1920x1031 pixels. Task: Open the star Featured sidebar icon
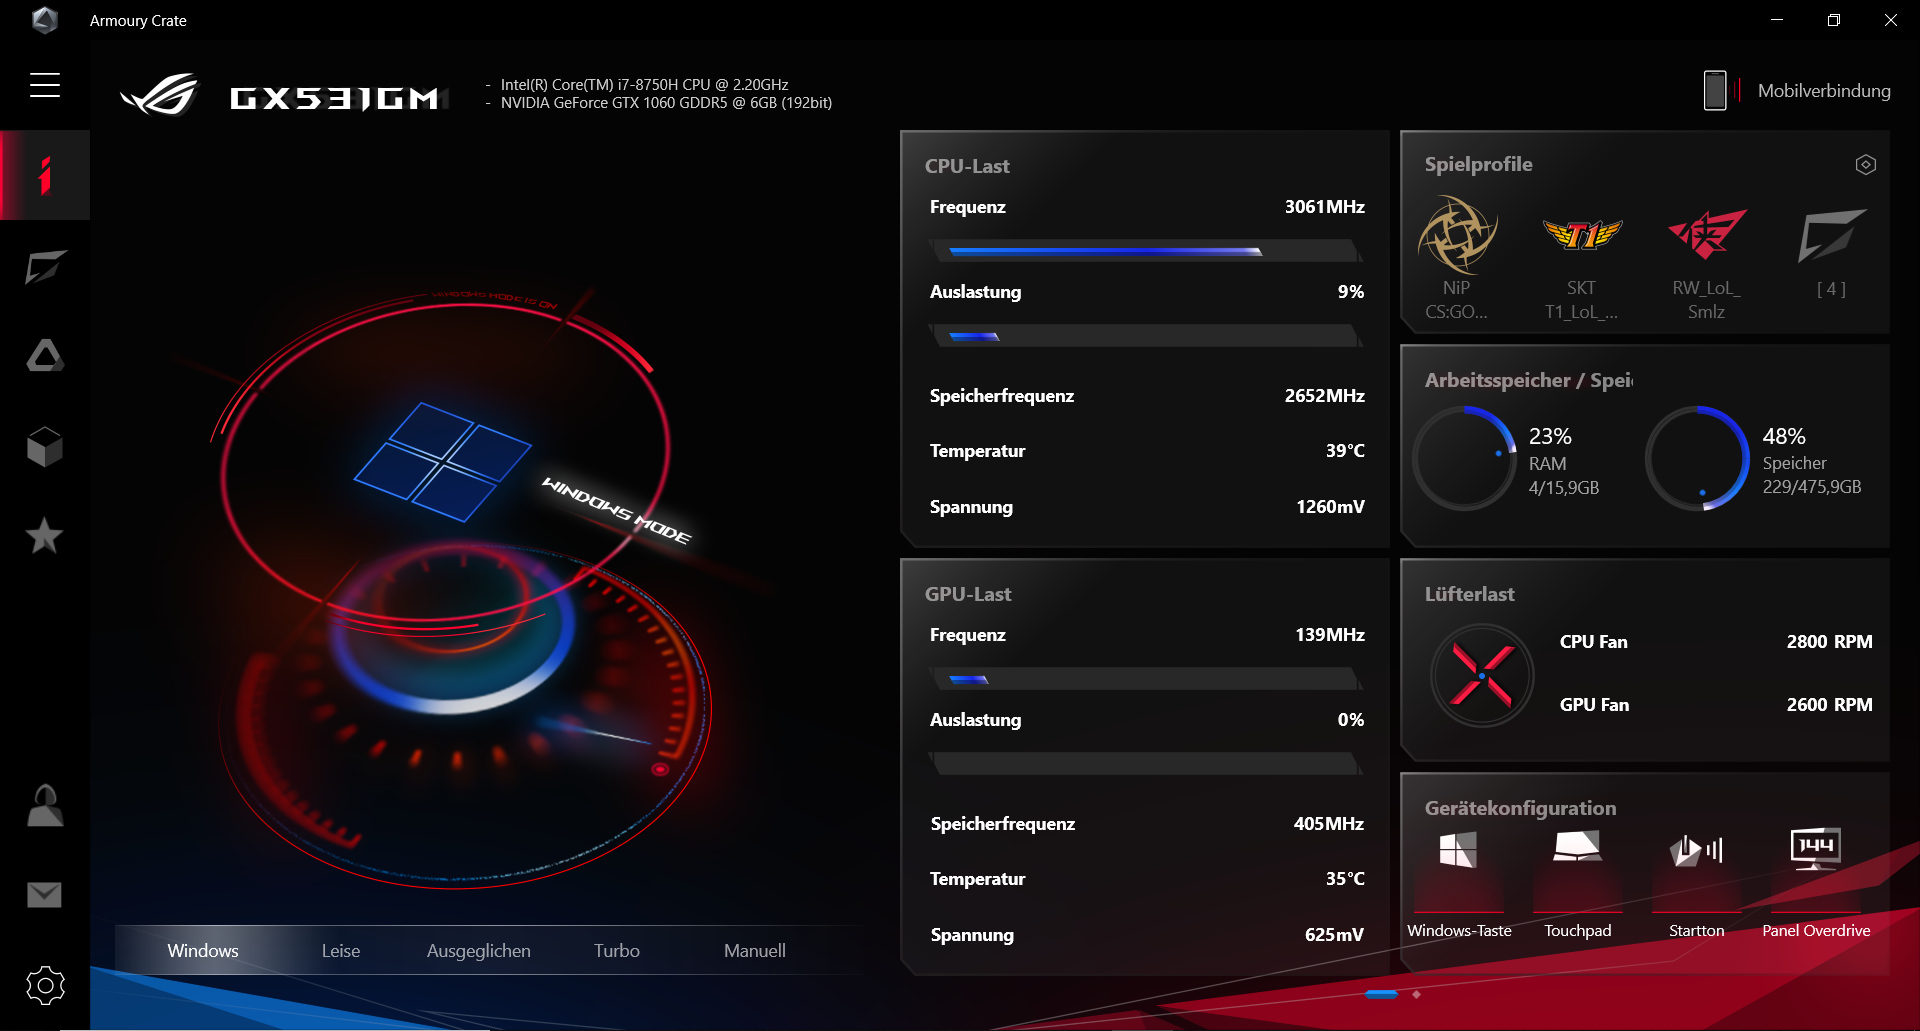pyautogui.click(x=45, y=536)
